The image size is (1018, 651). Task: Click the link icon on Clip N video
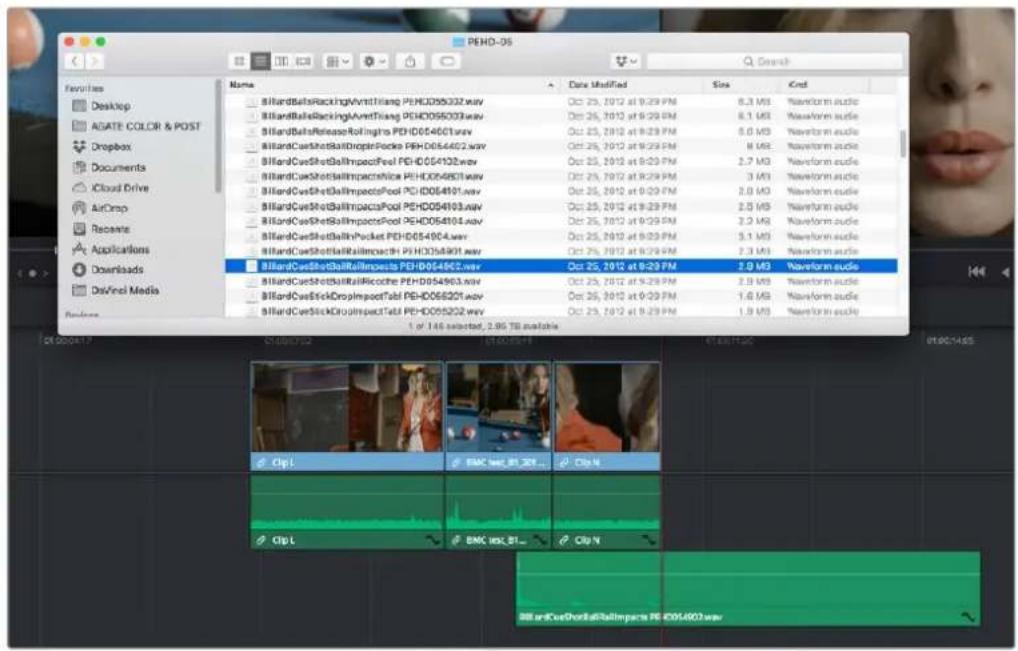[564, 463]
